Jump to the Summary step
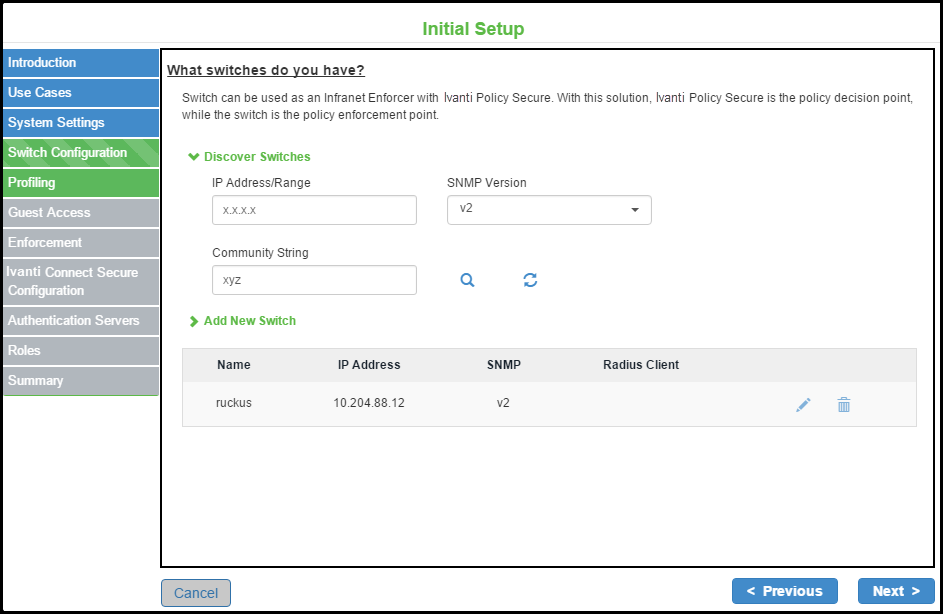Screen dimensions: 943x614 click(80, 381)
